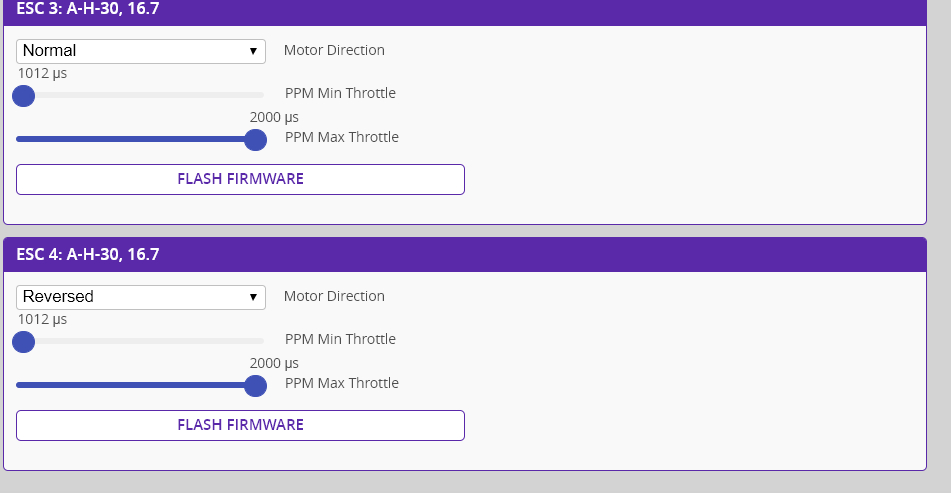Click ESC 4 PPM Min Throttle label
The image size is (951, 493).
[340, 339]
